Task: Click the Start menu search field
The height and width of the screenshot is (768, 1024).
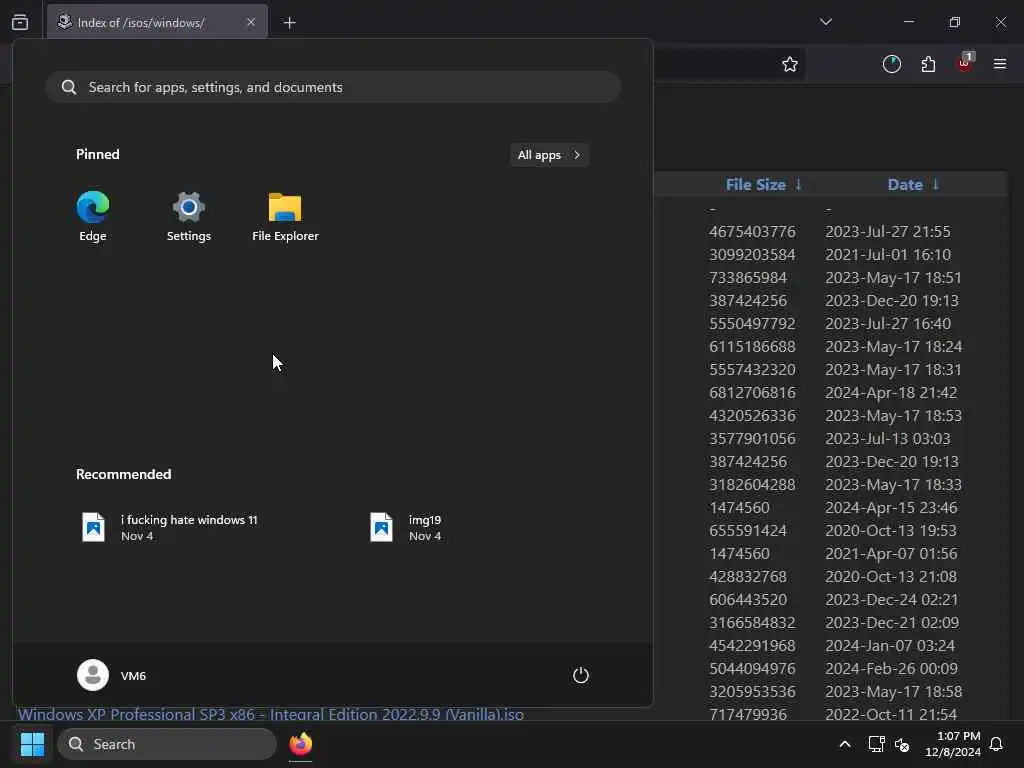Action: [x=333, y=87]
